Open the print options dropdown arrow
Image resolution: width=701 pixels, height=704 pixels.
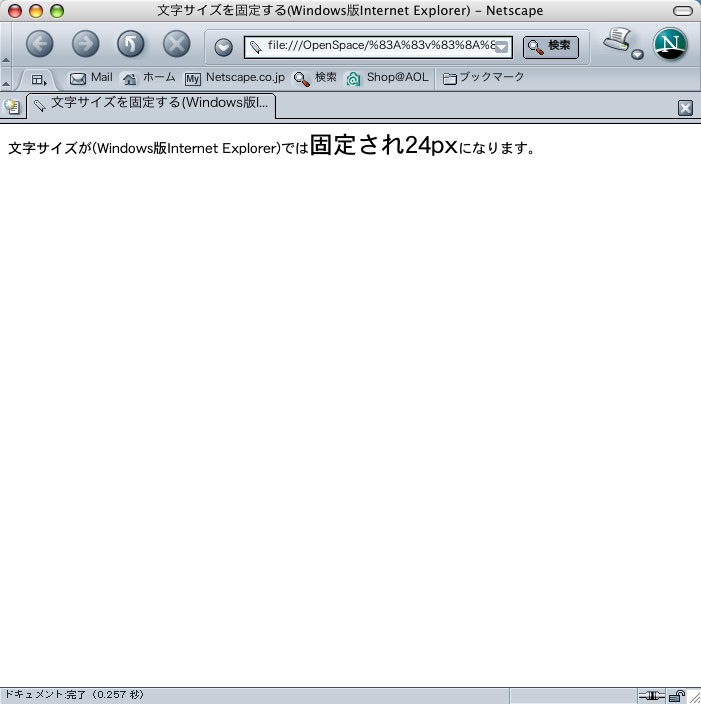tap(637, 55)
